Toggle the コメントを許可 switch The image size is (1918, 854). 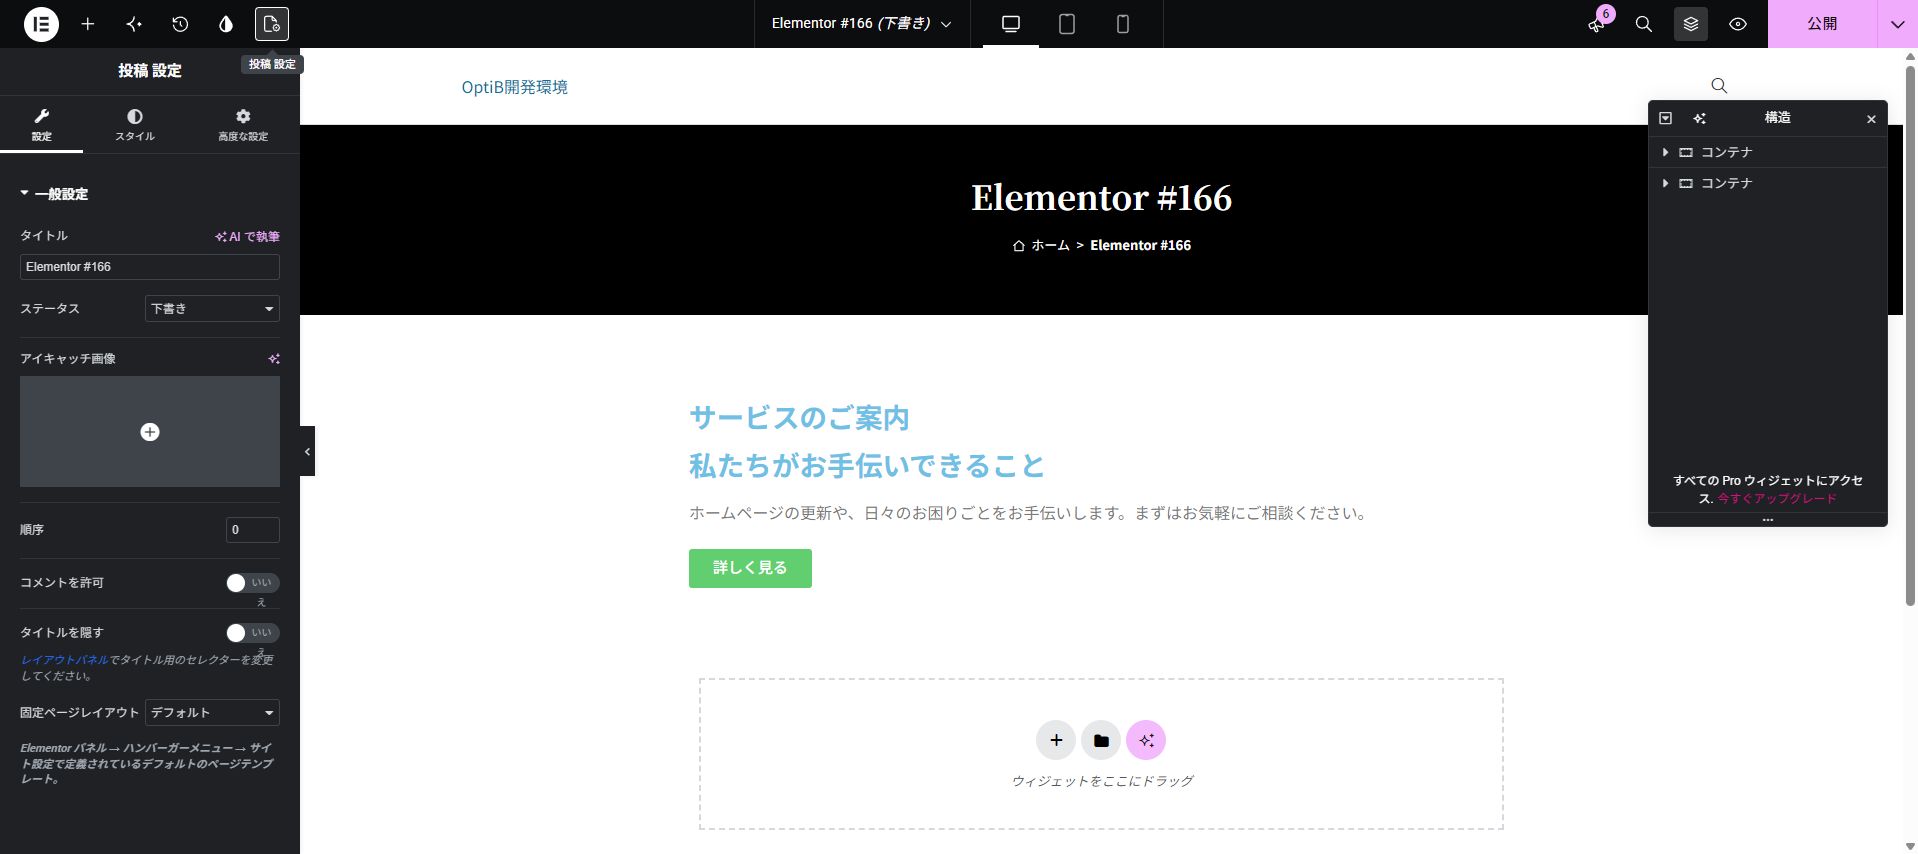[x=252, y=583]
